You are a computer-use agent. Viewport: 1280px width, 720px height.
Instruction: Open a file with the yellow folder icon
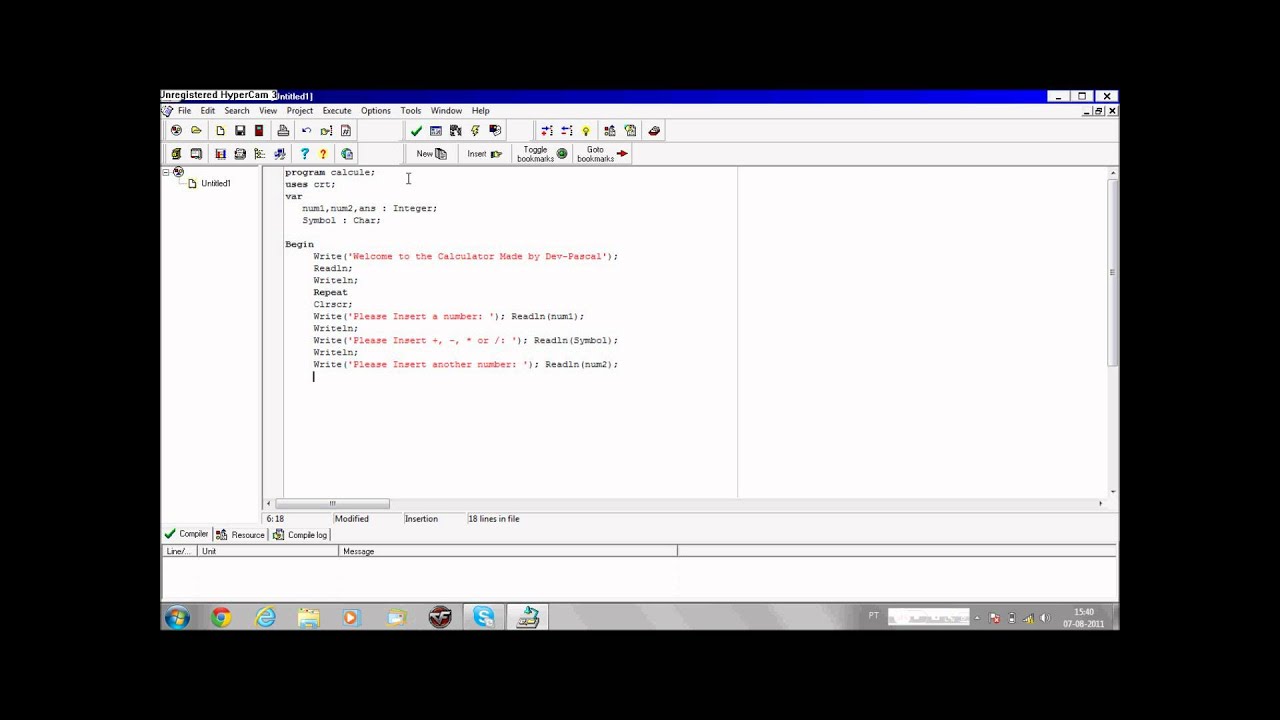196,131
